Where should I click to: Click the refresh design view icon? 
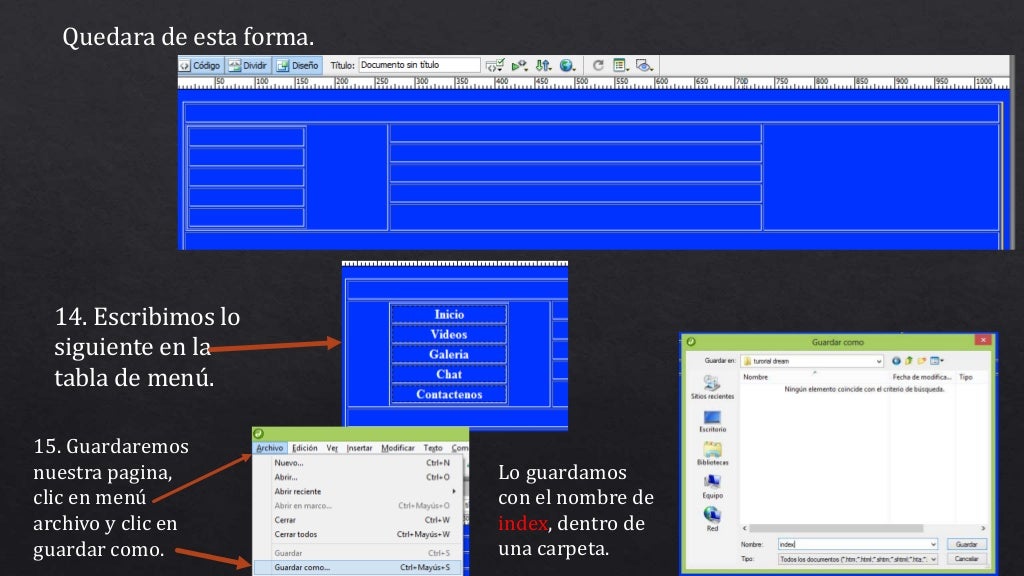tap(598, 65)
